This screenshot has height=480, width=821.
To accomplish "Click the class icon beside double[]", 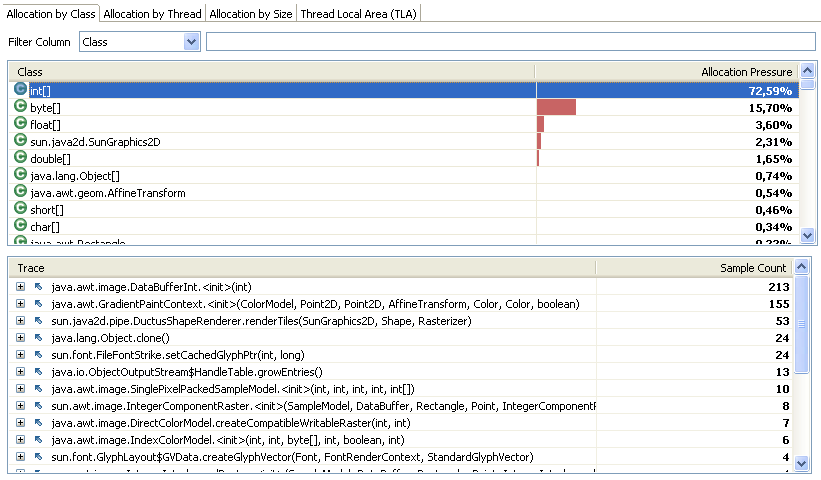I will point(20,157).
